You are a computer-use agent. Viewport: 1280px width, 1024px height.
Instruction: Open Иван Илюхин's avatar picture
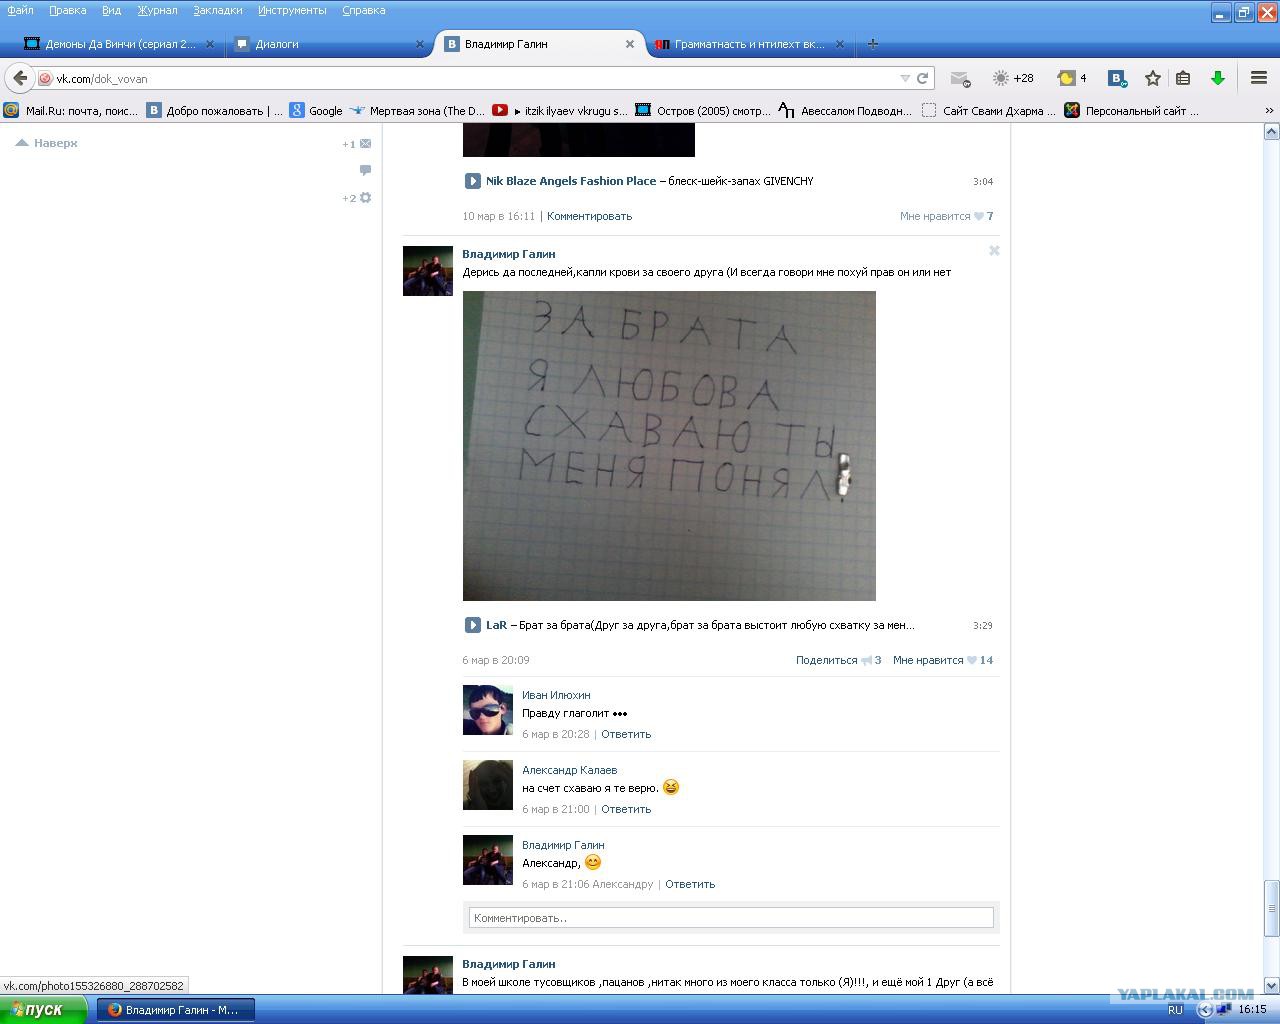(488, 710)
